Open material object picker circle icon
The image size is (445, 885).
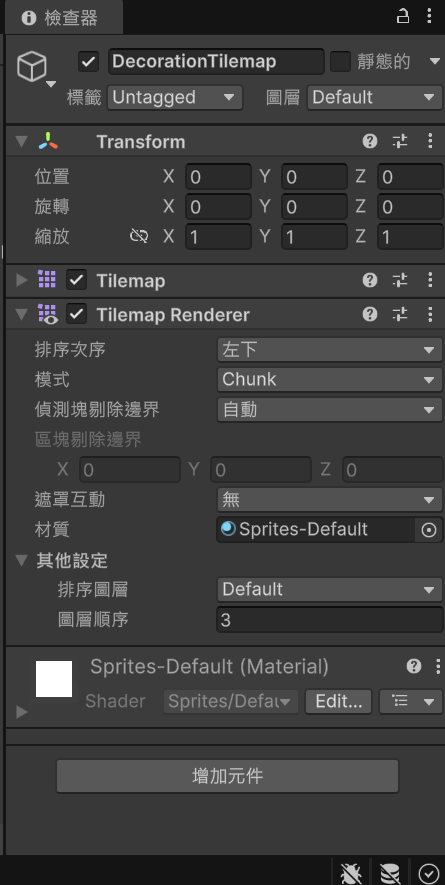[x=429, y=530]
